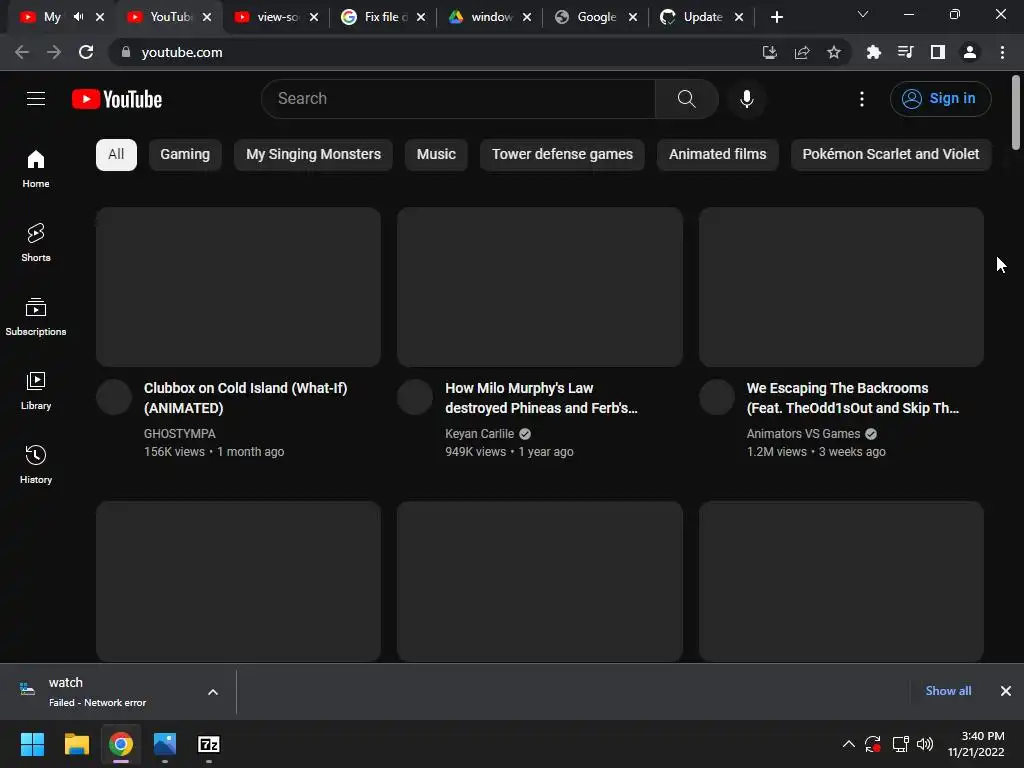
Task: Open File Explorer from taskbar
Action: click(76, 744)
